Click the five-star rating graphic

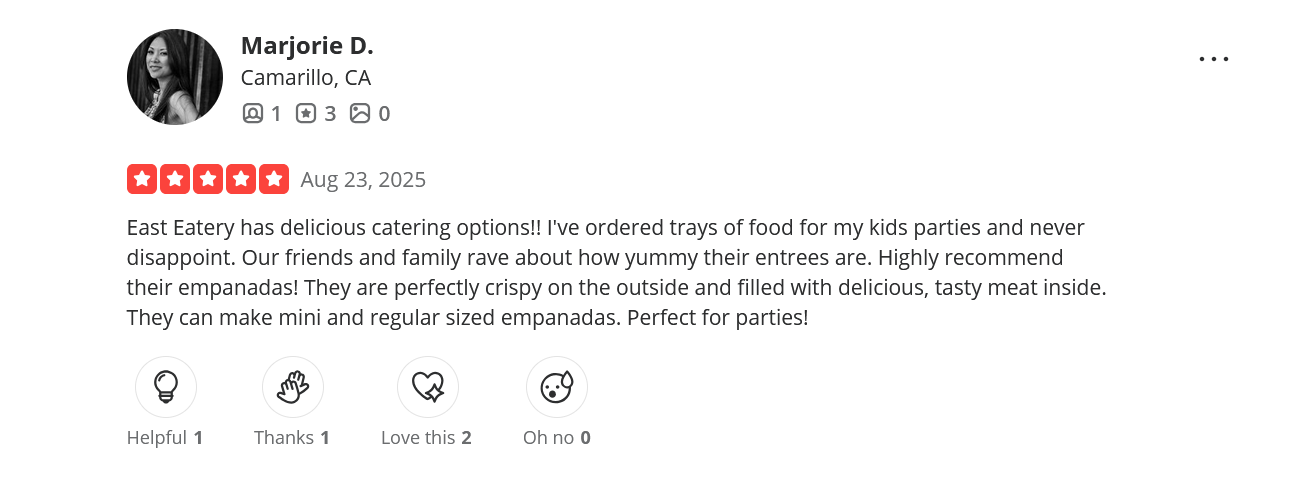(x=208, y=179)
